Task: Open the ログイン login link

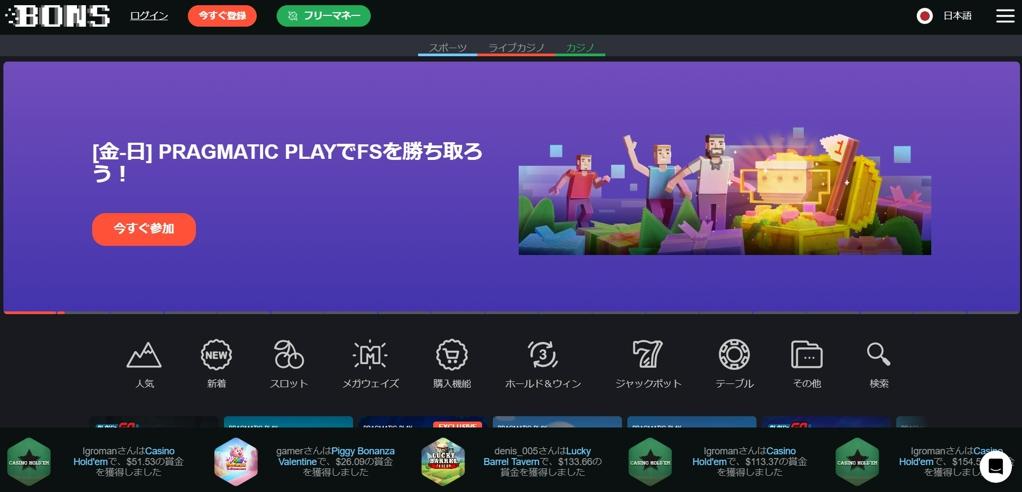Action: tap(149, 16)
